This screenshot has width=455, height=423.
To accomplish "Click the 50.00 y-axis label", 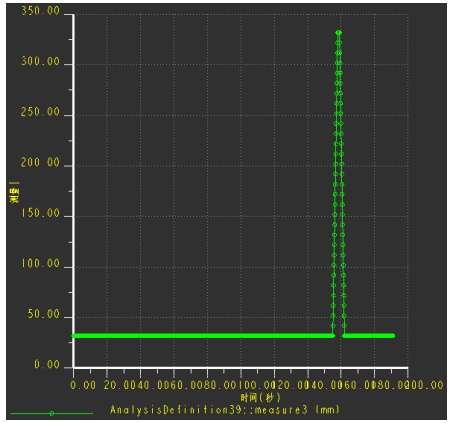I will [44, 314].
